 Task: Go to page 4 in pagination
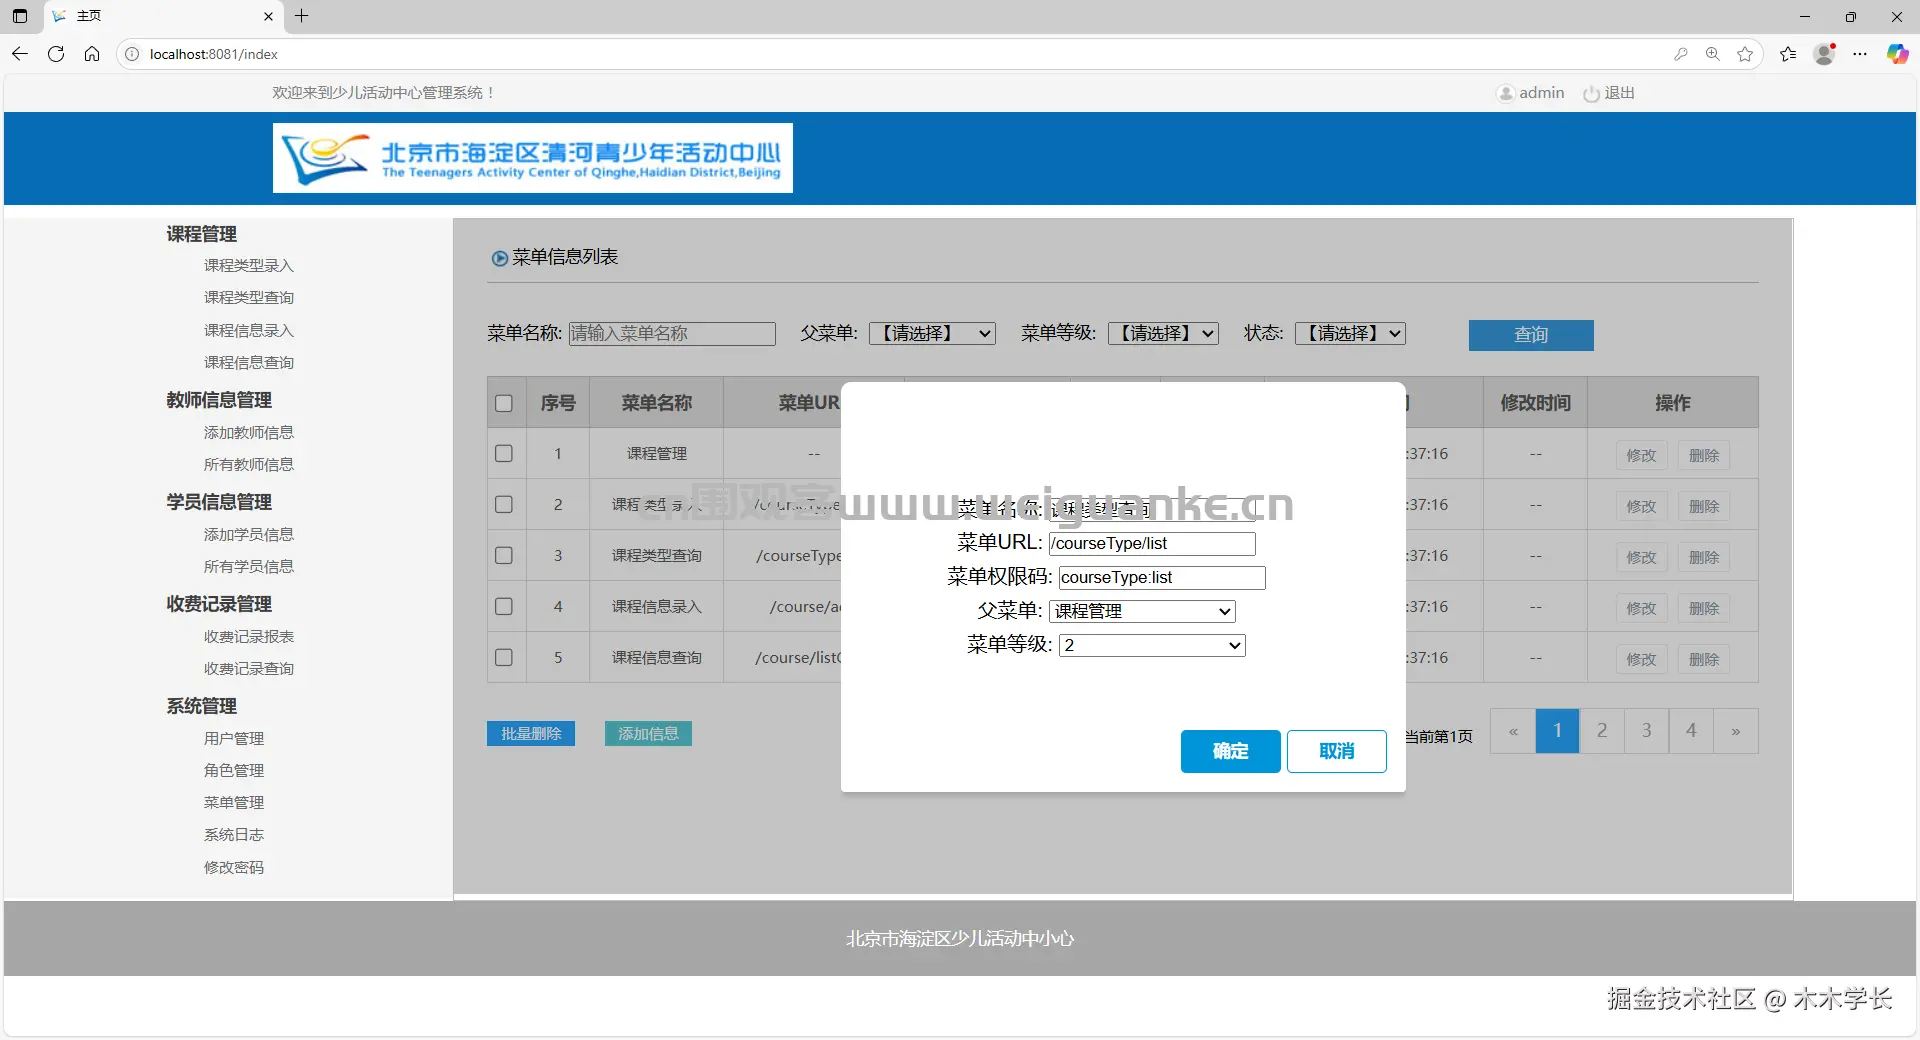(x=1691, y=731)
